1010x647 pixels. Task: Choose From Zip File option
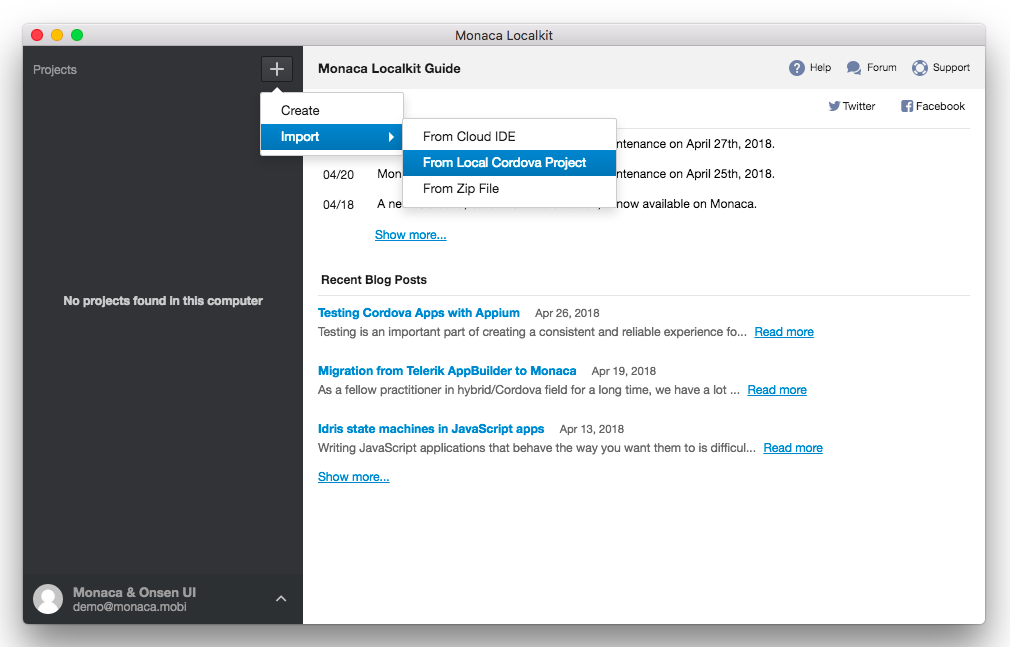click(x=460, y=188)
